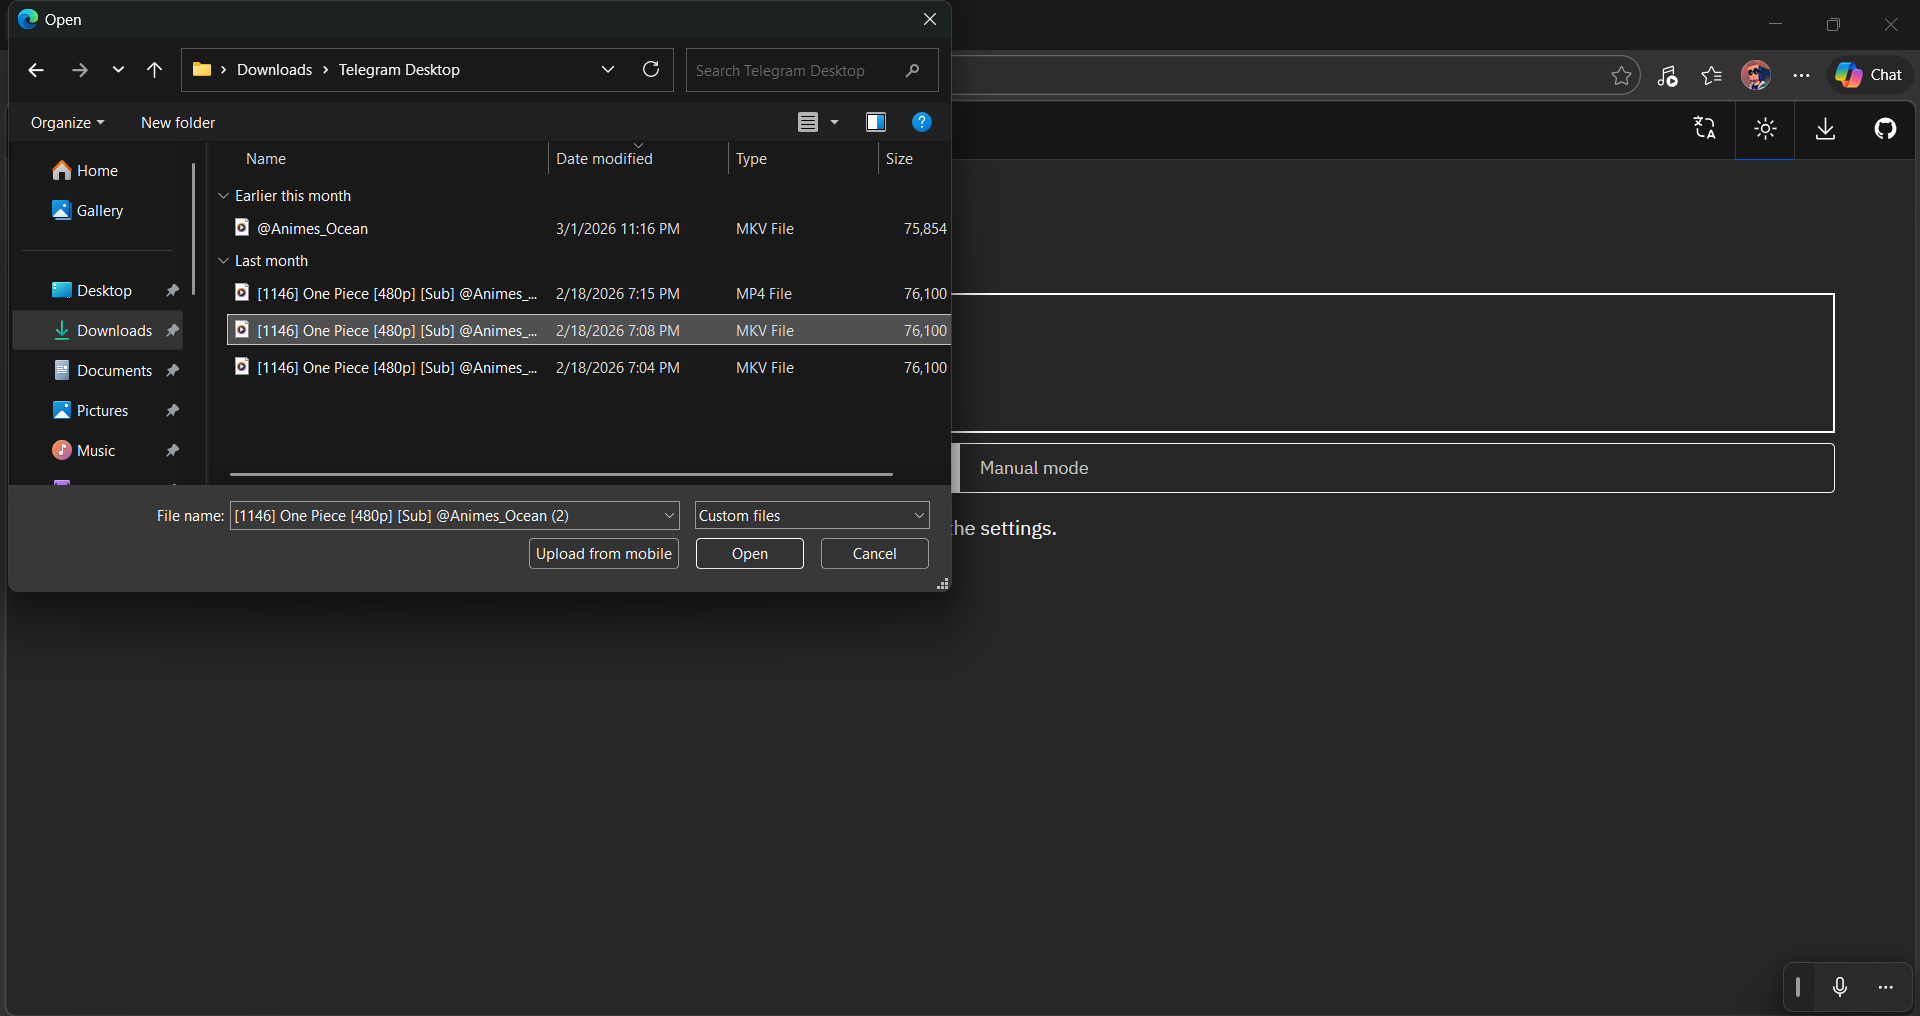This screenshot has width=1920, height=1016.
Task: Select the @Animes_Ocean MKV file
Action: pos(313,229)
